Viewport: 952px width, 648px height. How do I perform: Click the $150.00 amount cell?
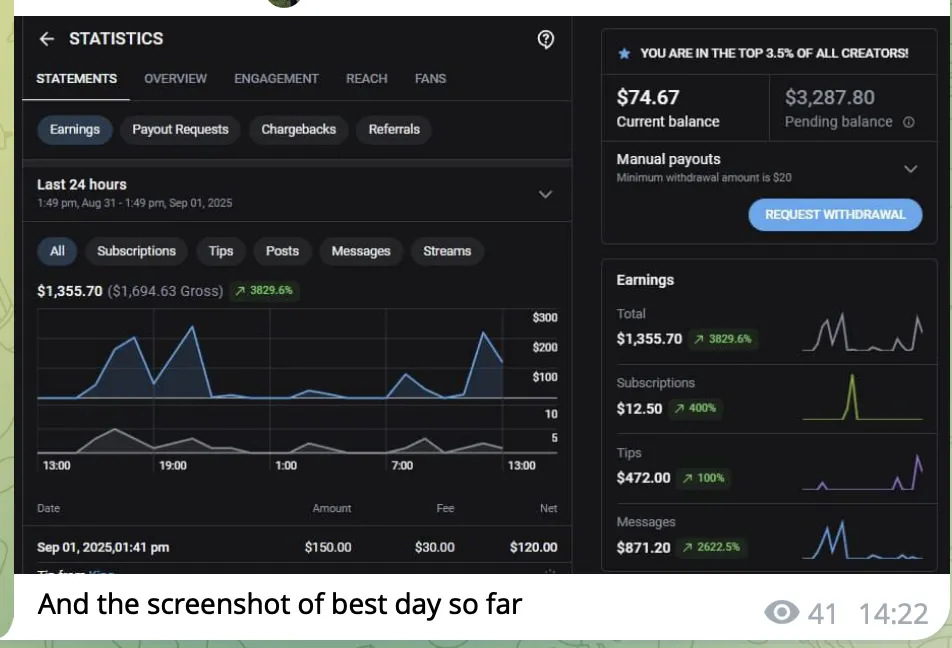328,547
